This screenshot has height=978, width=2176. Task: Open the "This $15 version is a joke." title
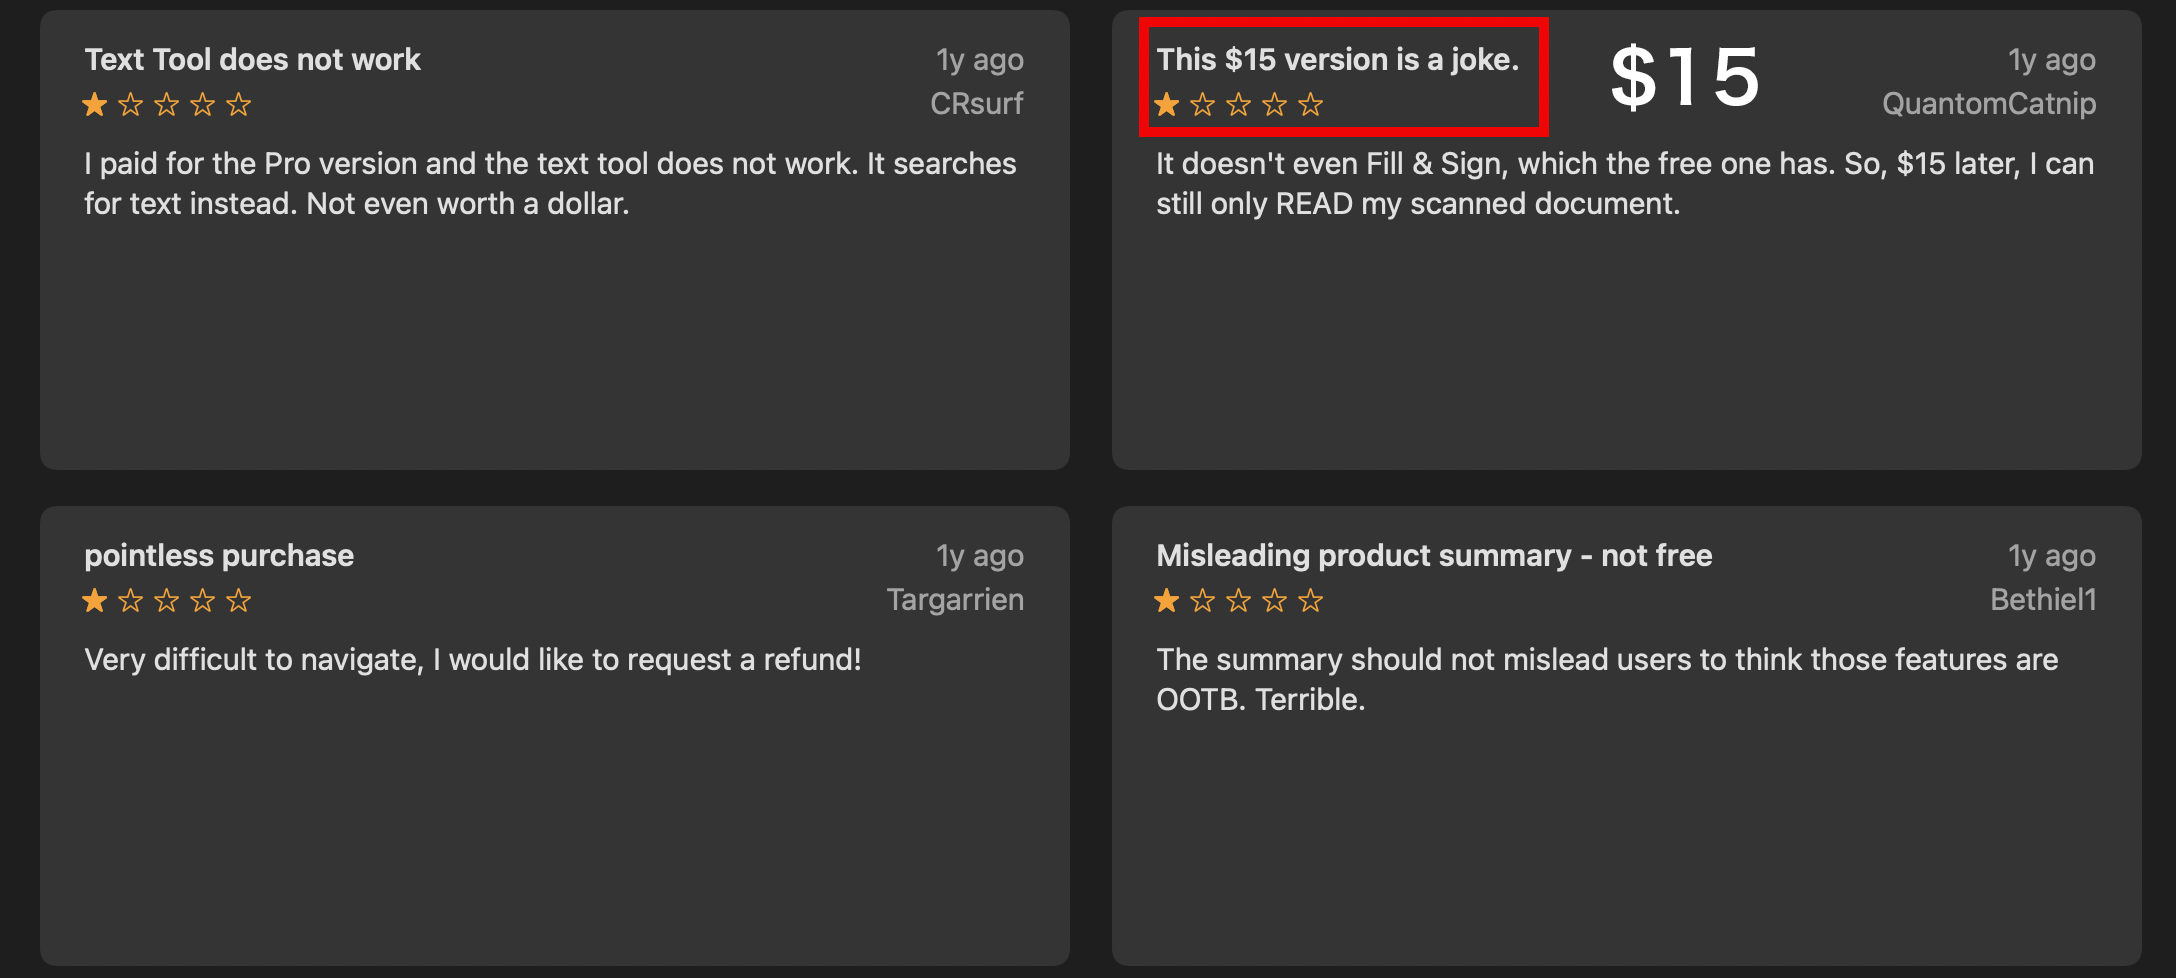point(1337,60)
